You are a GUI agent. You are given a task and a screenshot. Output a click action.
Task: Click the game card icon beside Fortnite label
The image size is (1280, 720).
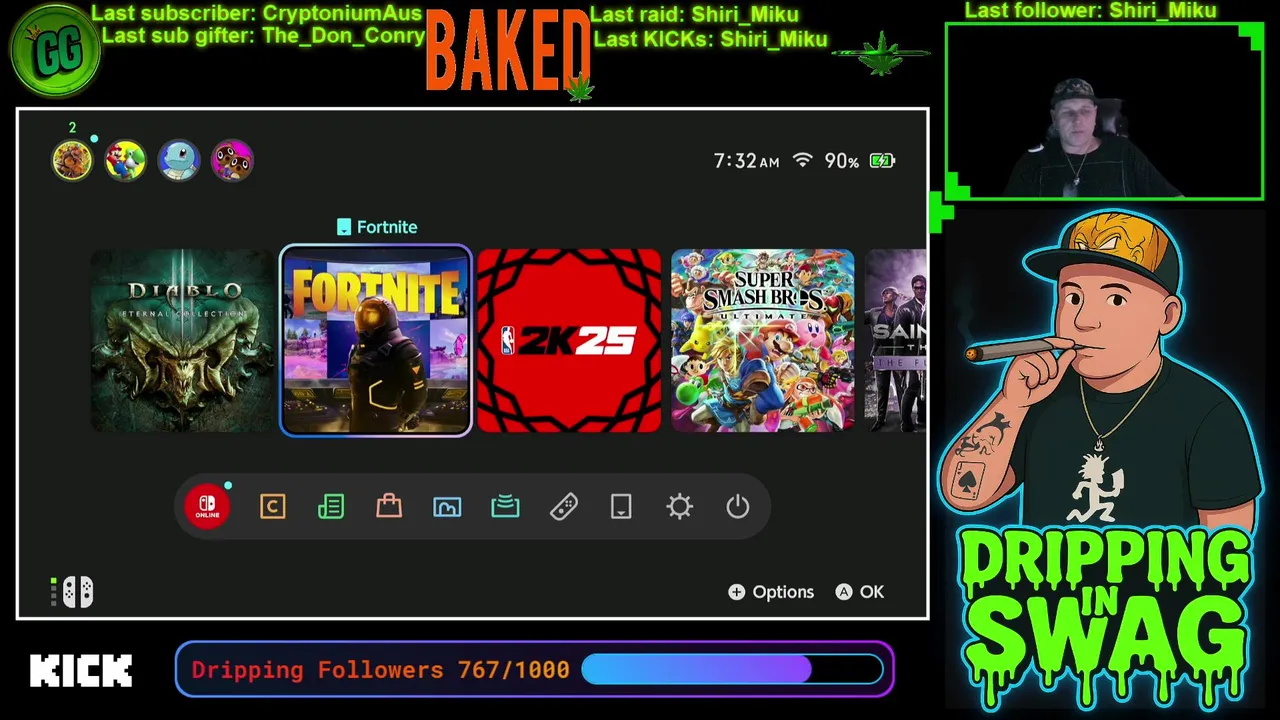coord(344,227)
